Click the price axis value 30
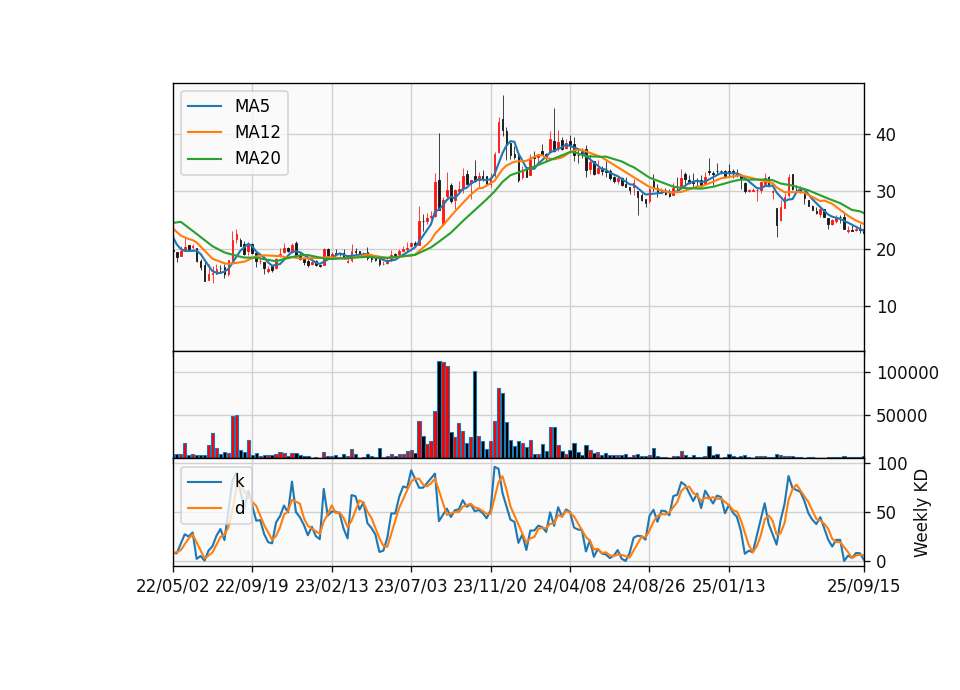This screenshot has height=690, width=960. [x=886, y=192]
